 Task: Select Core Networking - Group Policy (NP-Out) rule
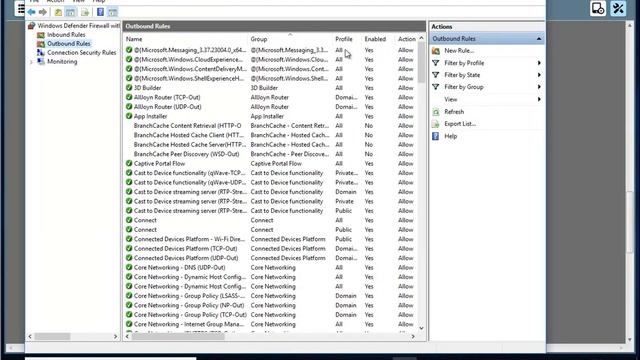point(271,305)
